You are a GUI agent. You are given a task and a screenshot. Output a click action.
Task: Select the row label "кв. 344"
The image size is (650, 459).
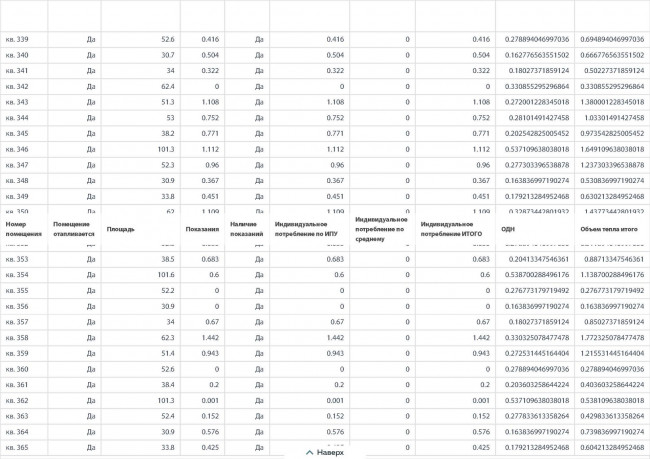pos(17,118)
